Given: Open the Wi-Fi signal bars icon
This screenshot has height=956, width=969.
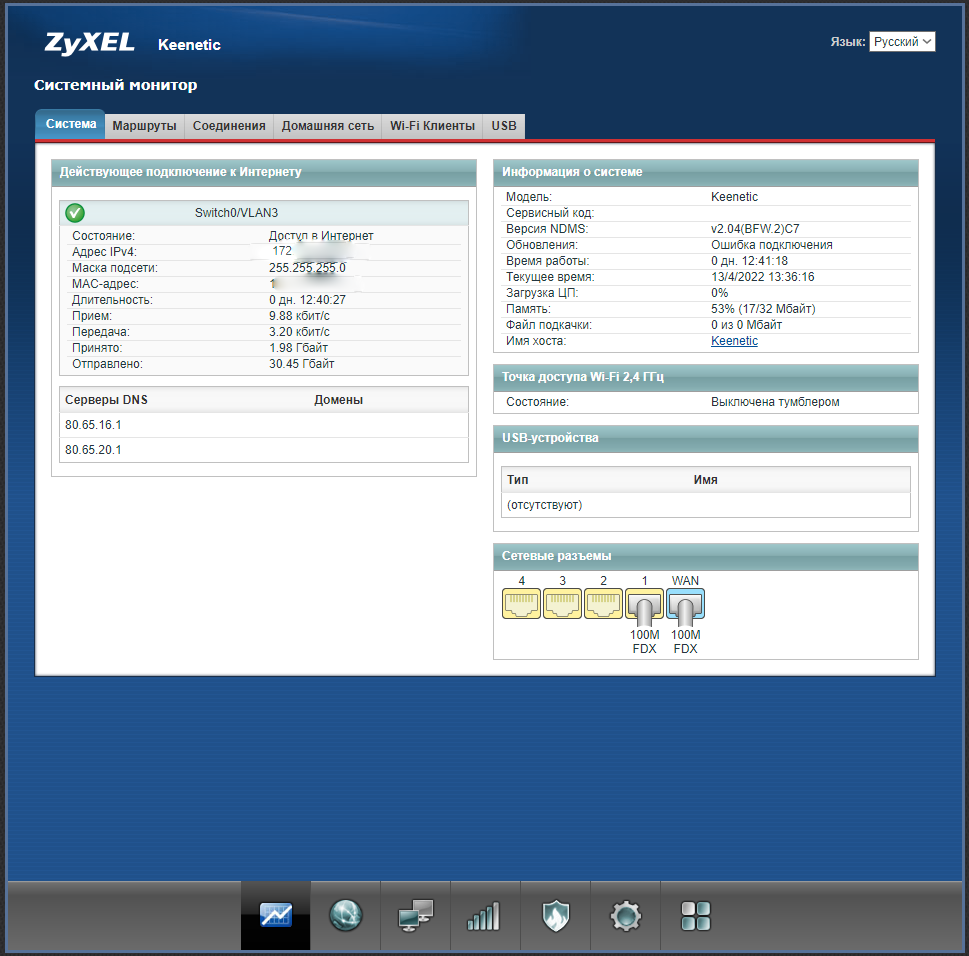Looking at the screenshot, I should pos(485,915).
